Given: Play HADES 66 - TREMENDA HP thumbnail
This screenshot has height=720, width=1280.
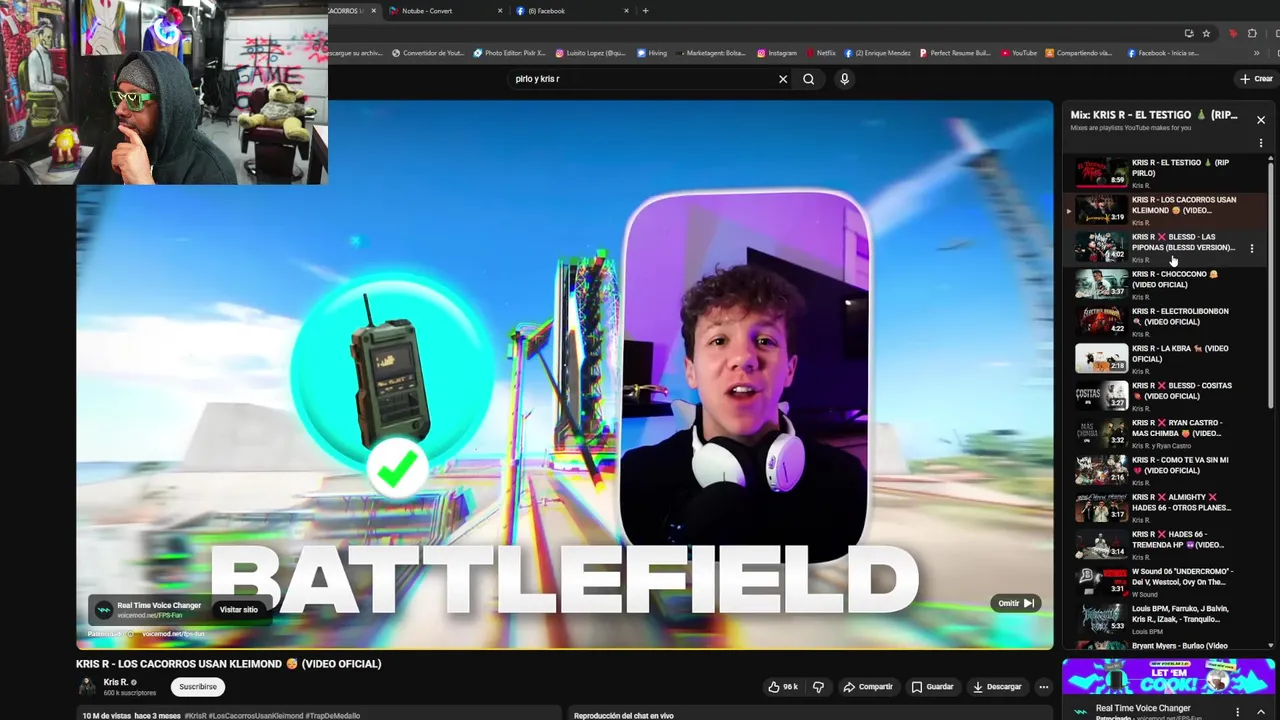Looking at the screenshot, I should coord(1101,545).
